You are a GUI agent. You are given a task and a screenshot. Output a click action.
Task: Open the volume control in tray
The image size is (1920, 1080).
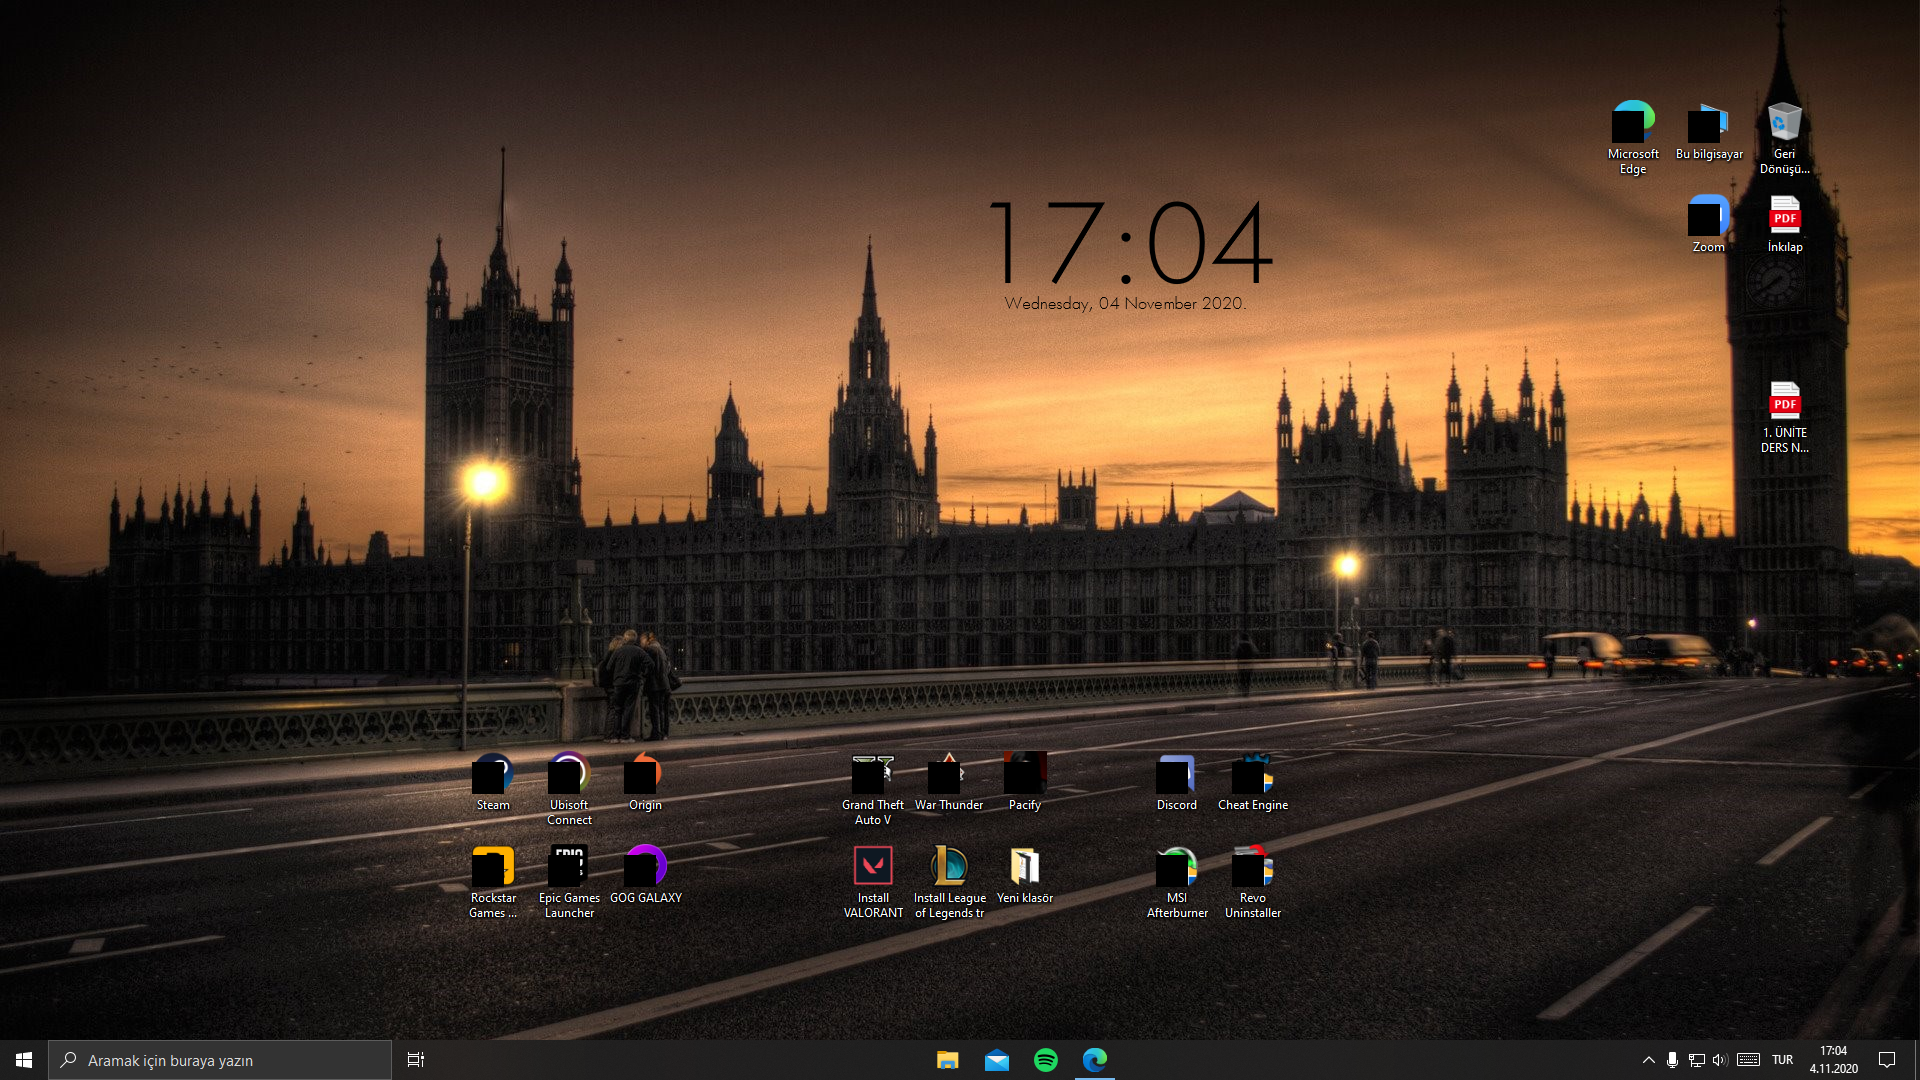click(x=1720, y=1060)
